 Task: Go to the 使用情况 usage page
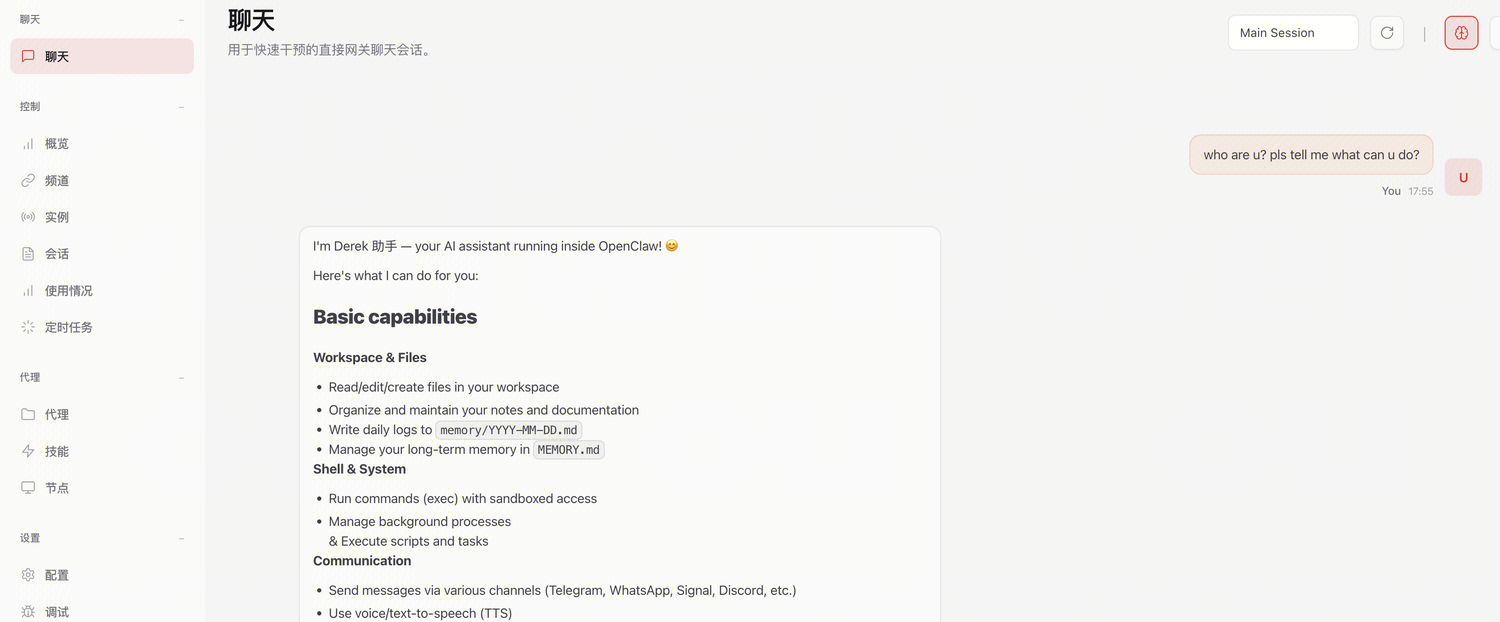(68, 291)
